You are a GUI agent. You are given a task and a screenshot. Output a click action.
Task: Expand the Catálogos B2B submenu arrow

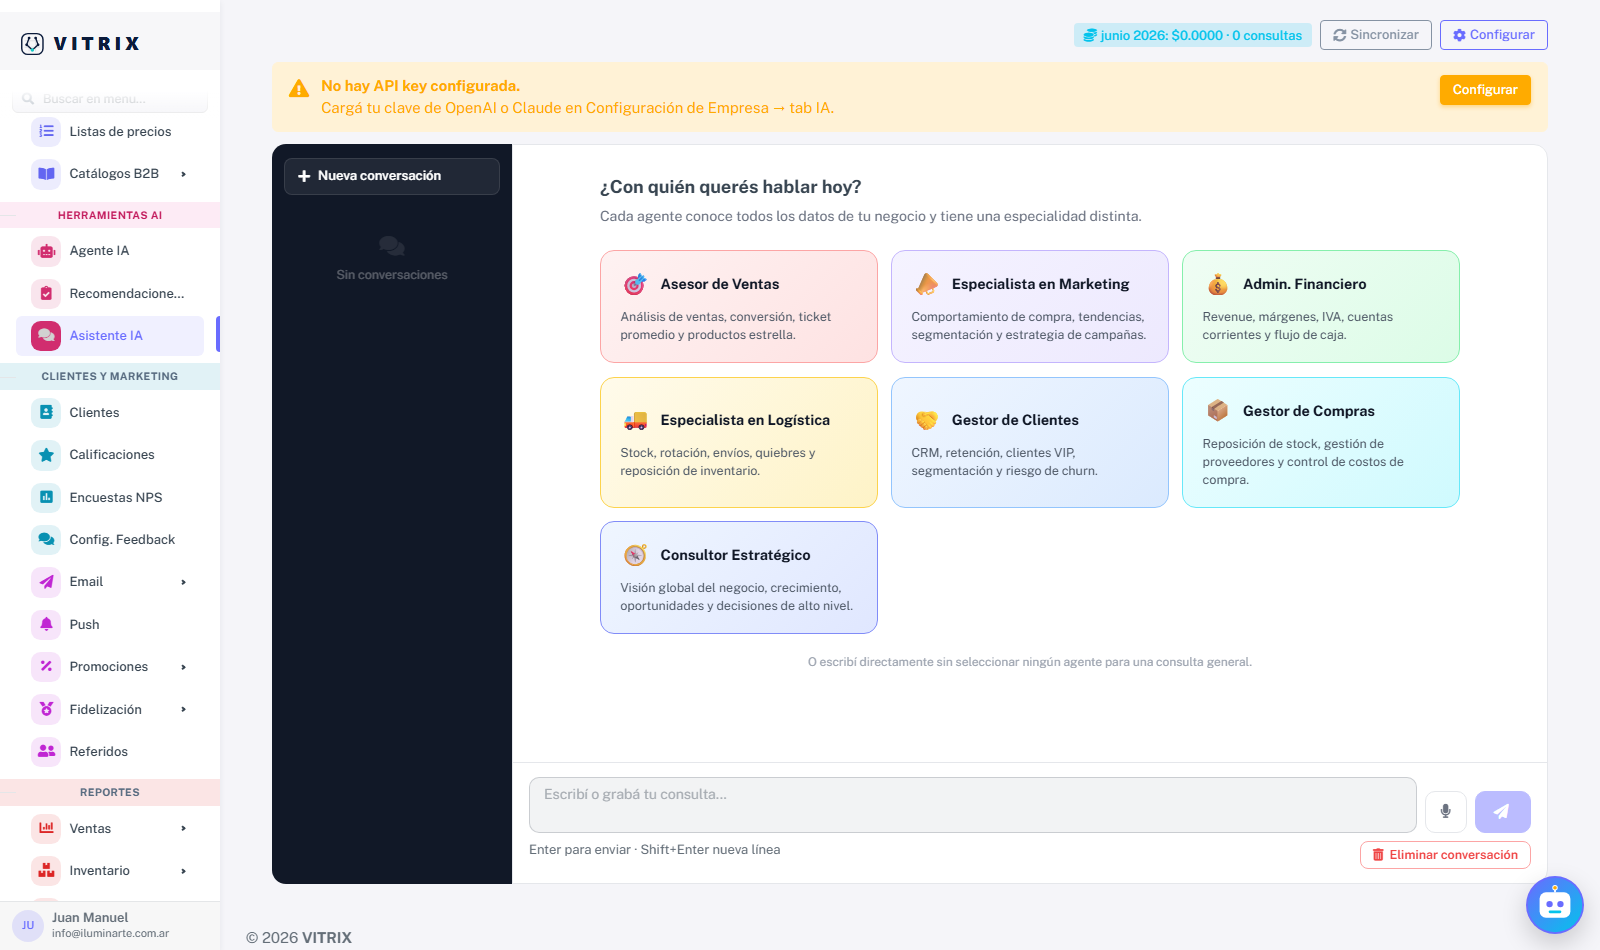point(184,174)
